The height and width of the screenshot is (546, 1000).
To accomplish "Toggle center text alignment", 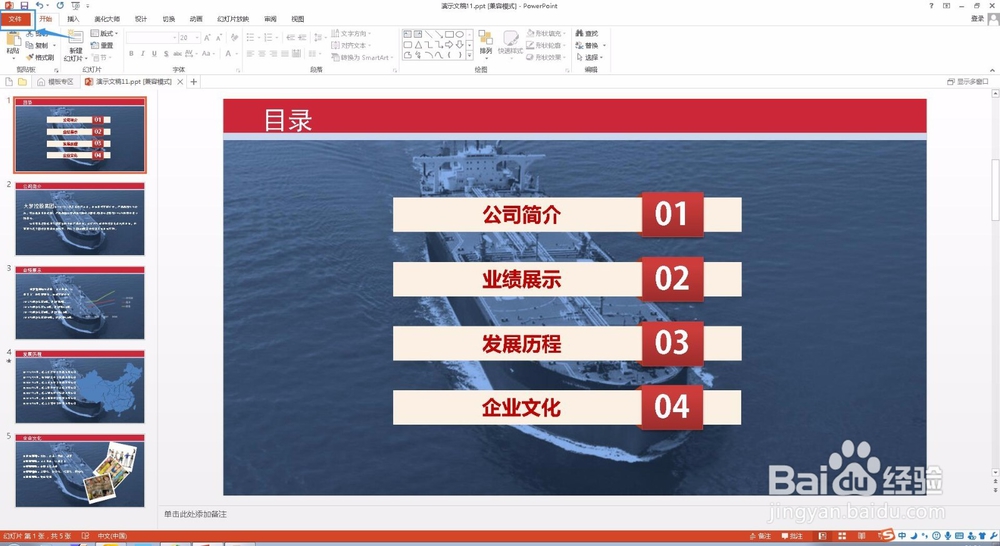I will point(262,54).
